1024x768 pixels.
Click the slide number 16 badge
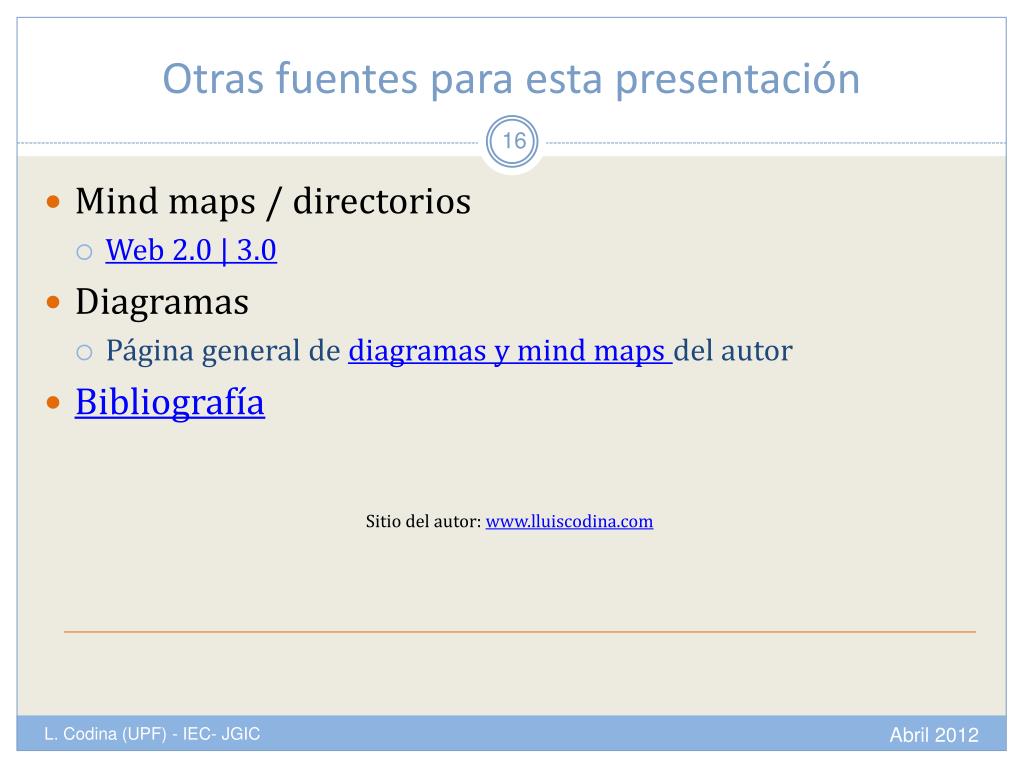pyautogui.click(x=513, y=141)
